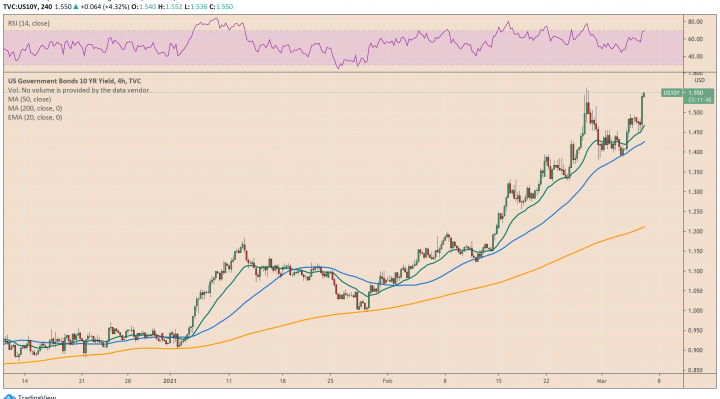Select the MA (50, close) indicator legend
Viewport: 720px width, 399px height.
click(29, 99)
